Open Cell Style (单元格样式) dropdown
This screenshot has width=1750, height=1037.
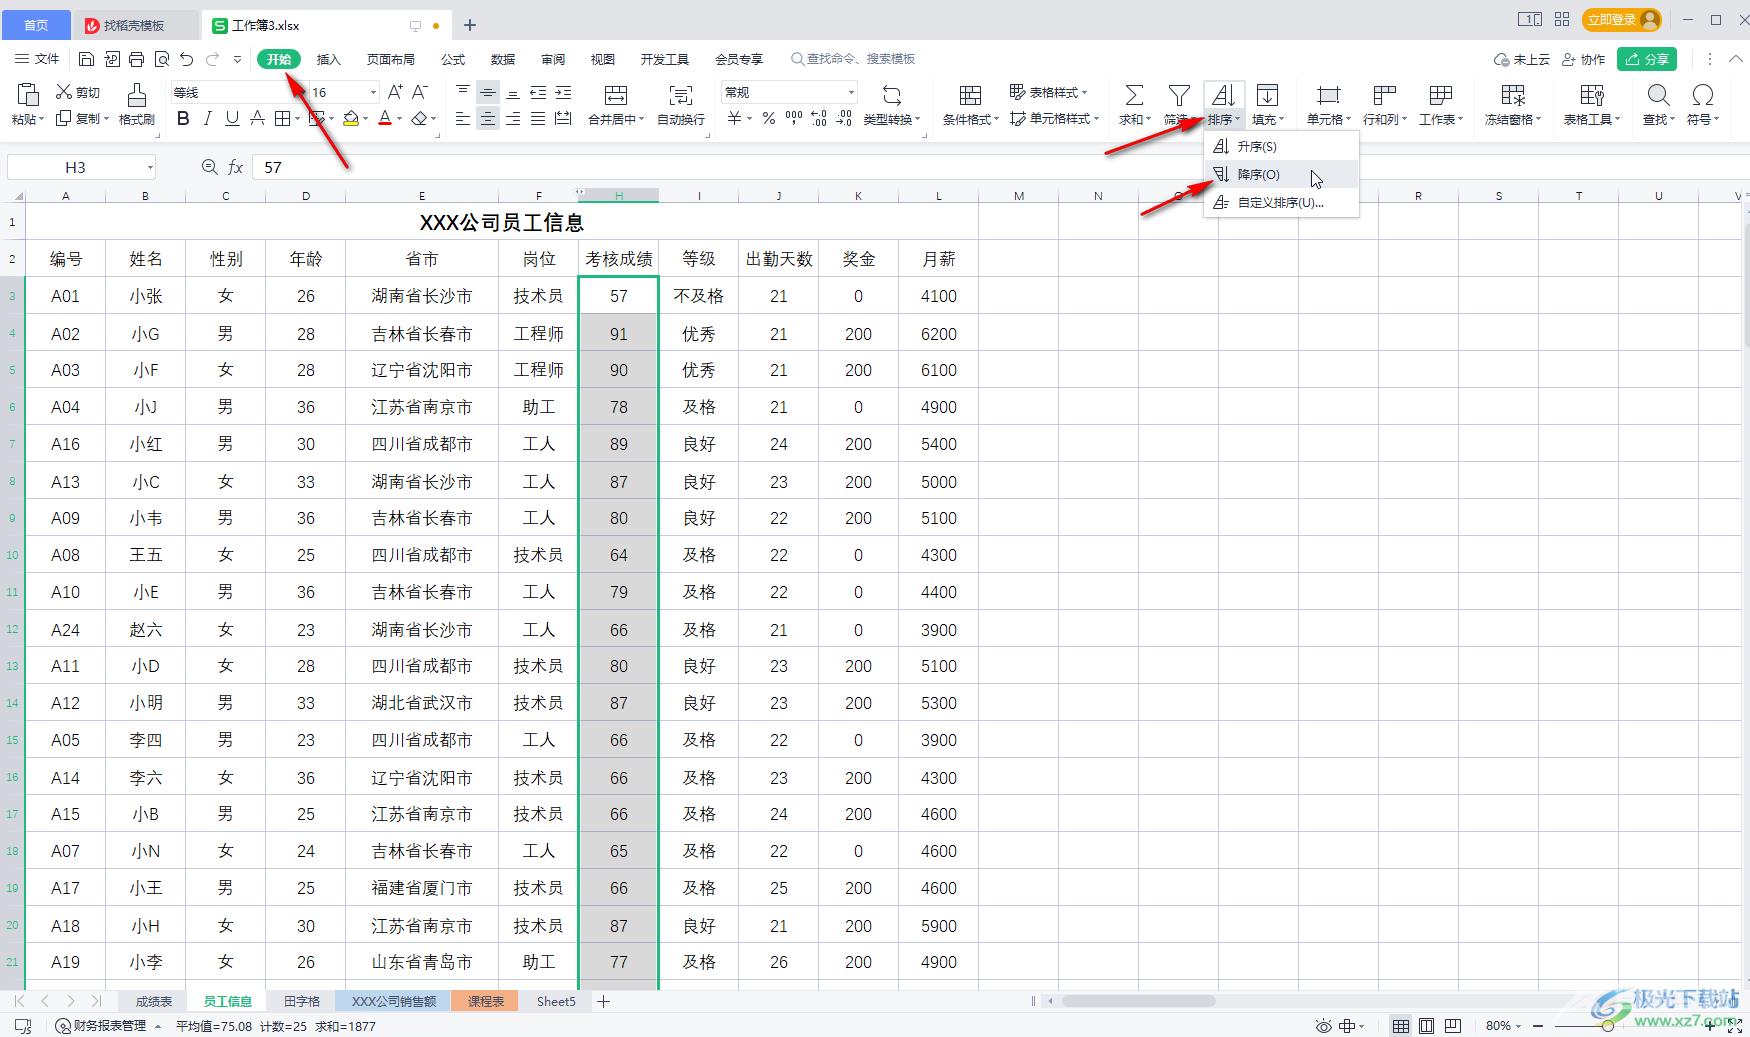(x=1054, y=118)
